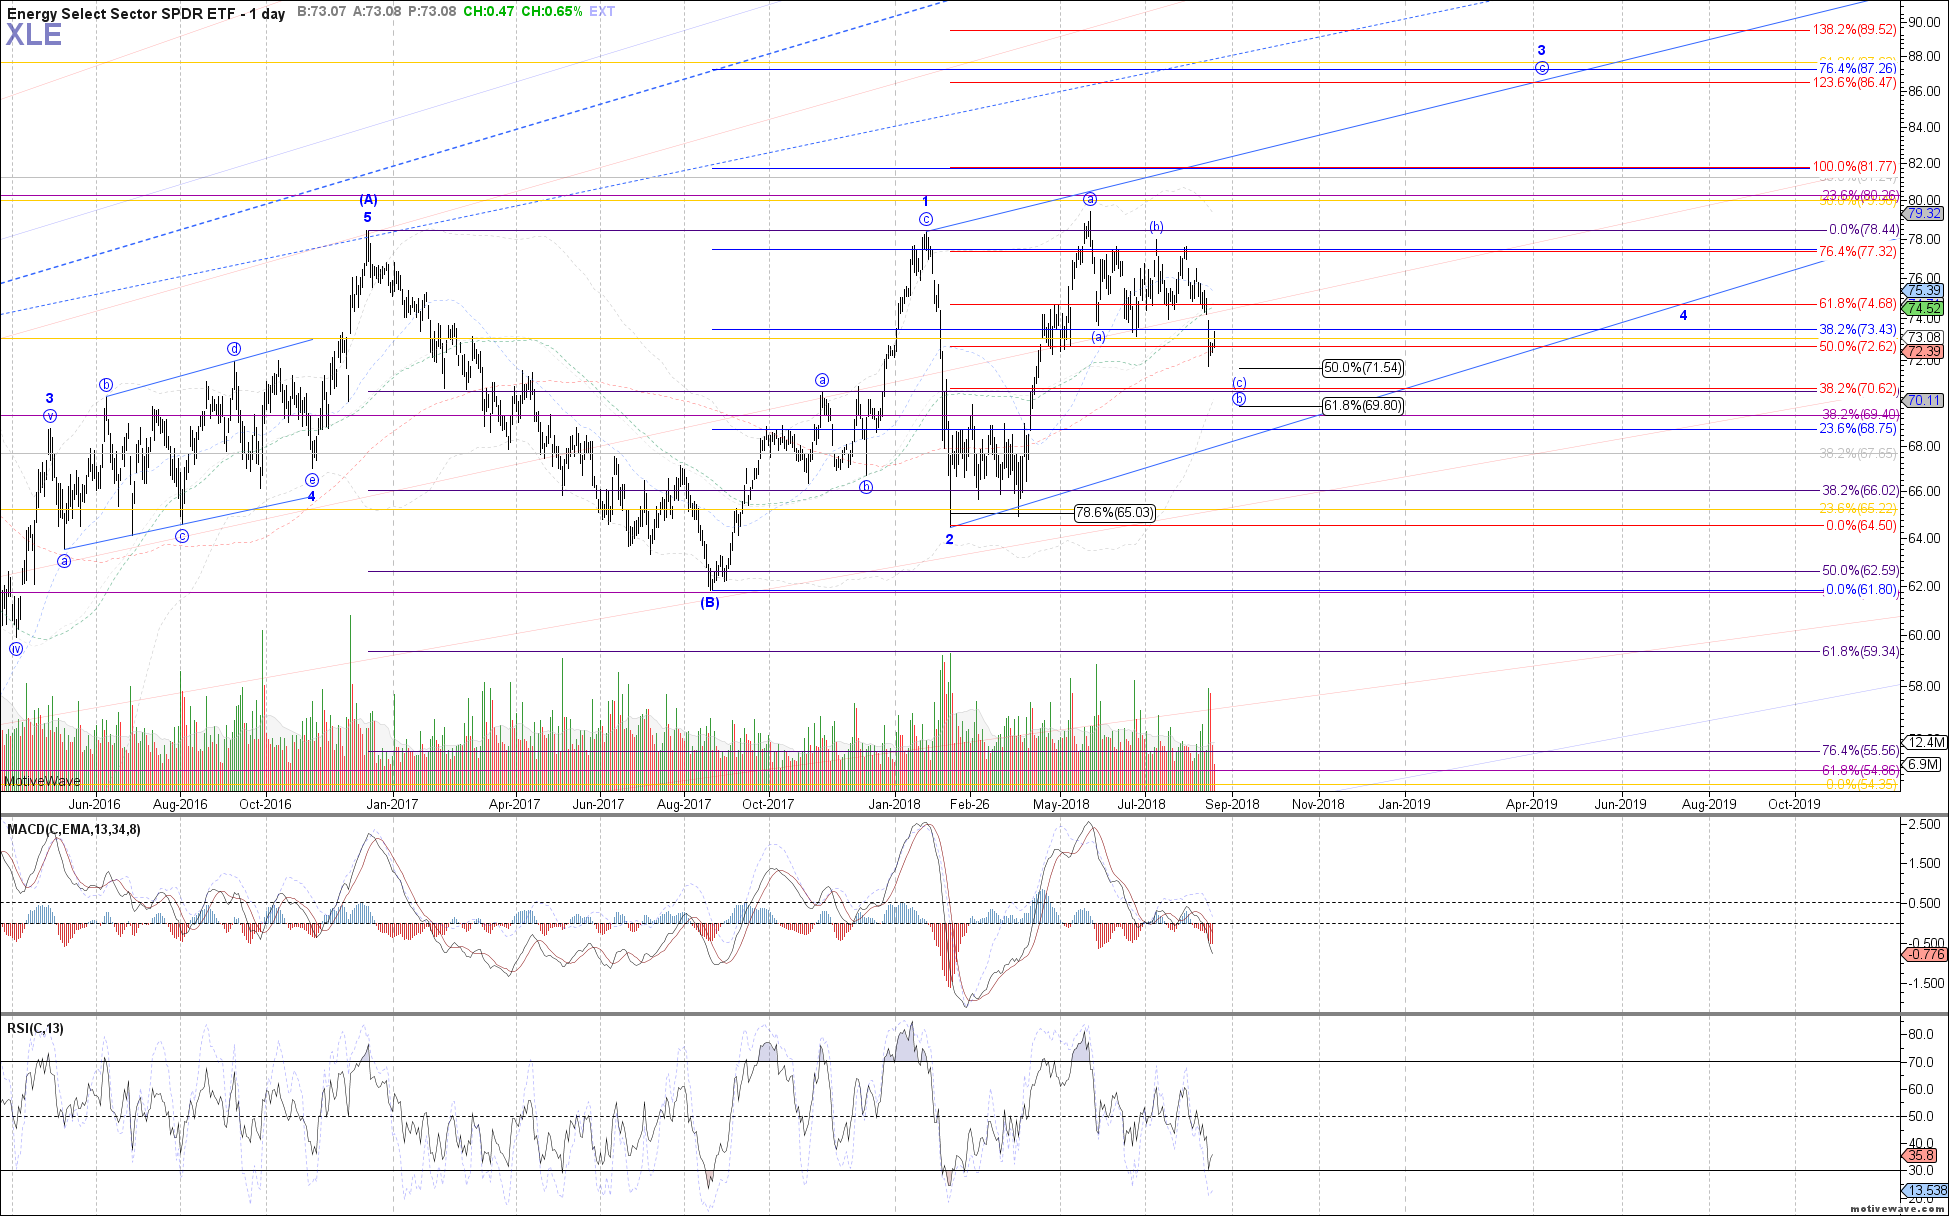This screenshot has width=1949, height=1216.
Task: Click the '75.39' price tag on axis
Action: point(1925,290)
